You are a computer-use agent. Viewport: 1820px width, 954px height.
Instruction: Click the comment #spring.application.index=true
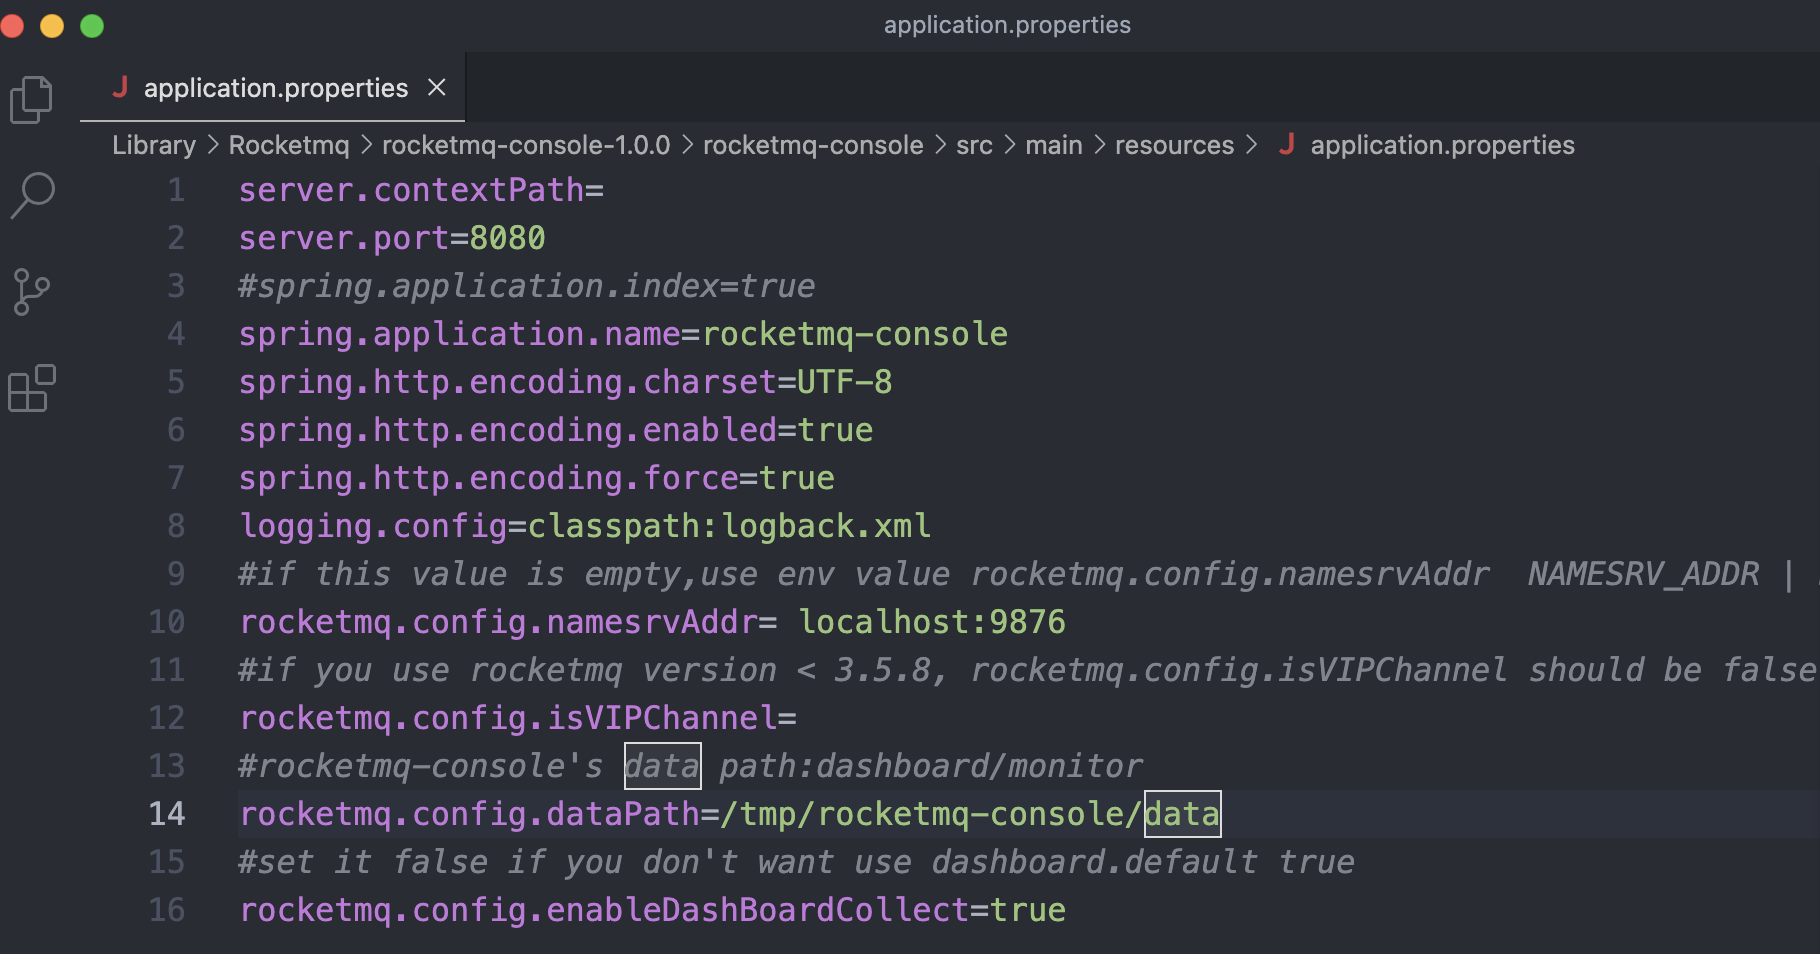527,286
